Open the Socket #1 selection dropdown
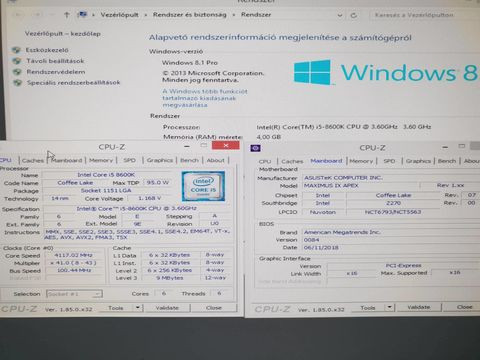Viewport: 480px width, 360px height. (74, 294)
